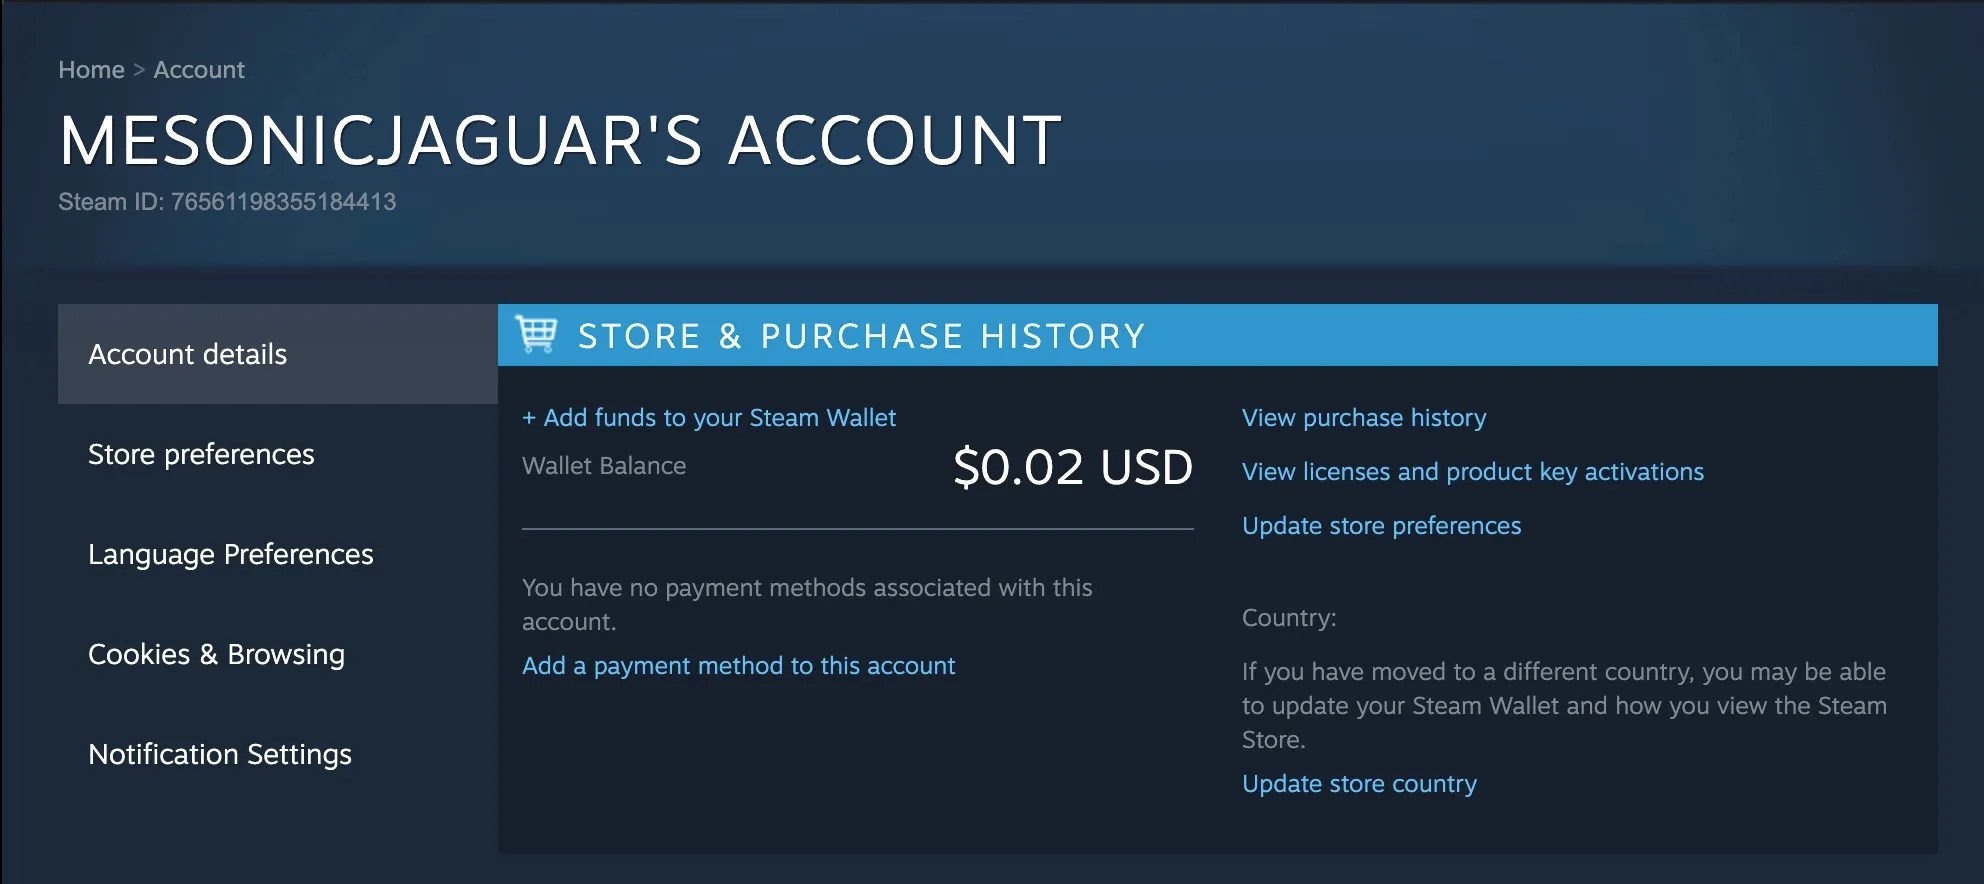Switch to the Account details tab
This screenshot has width=1984, height=884.
tap(186, 354)
